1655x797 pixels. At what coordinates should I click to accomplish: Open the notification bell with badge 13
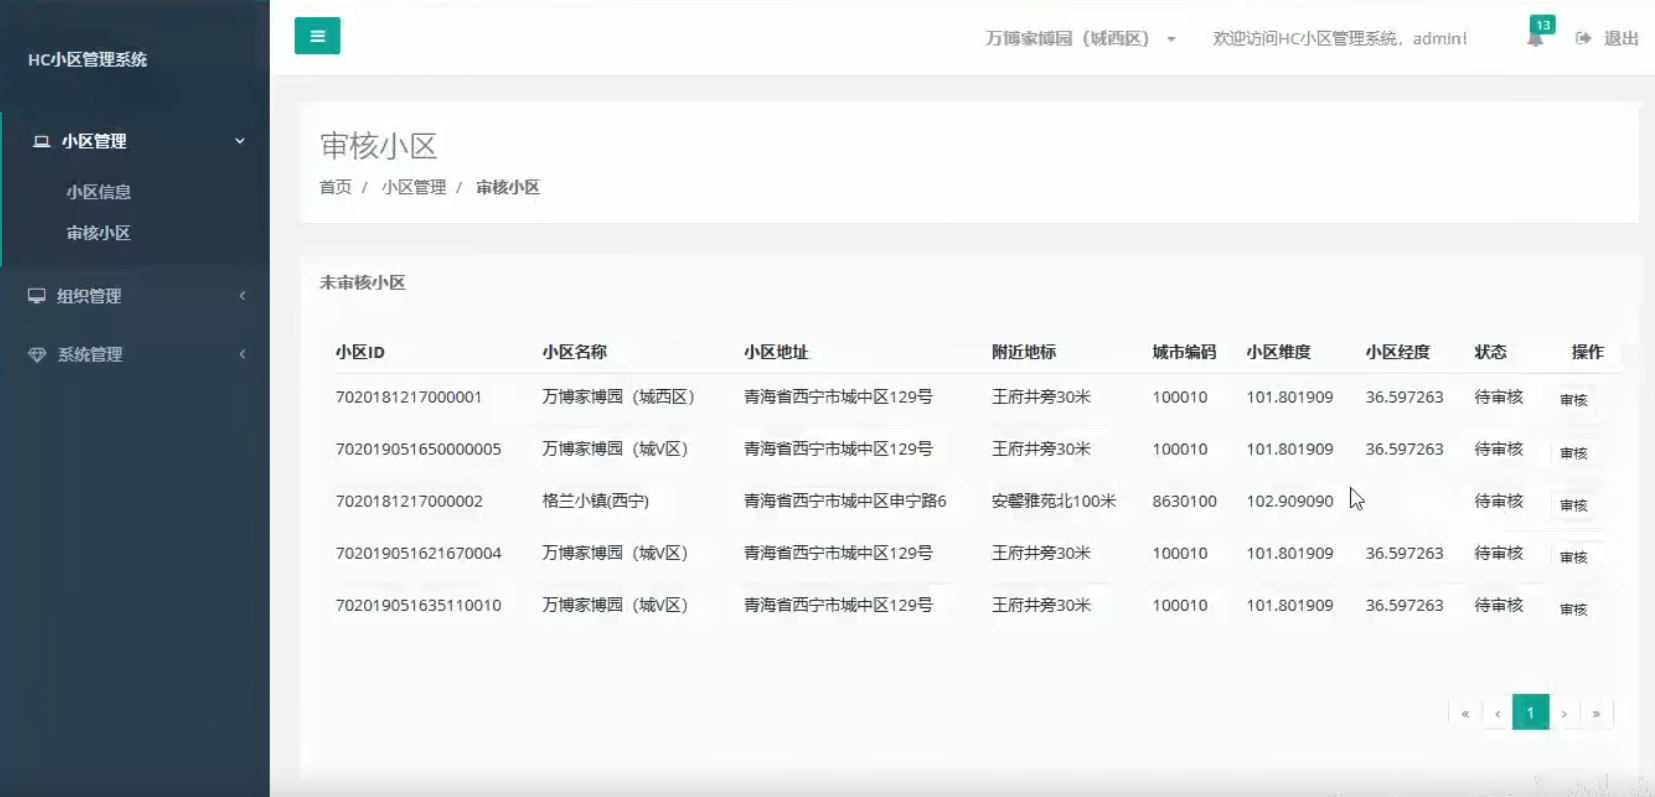(1535, 38)
